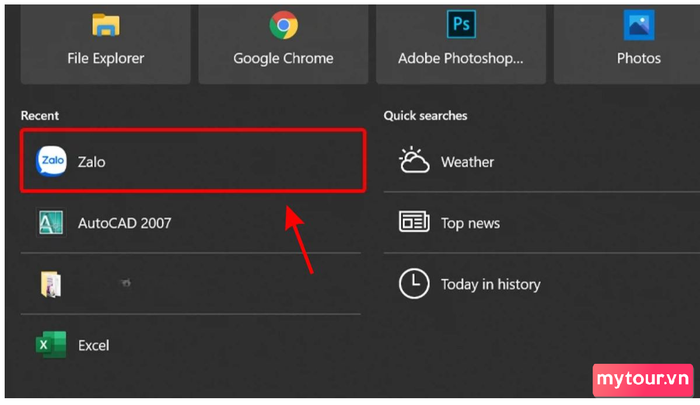700x405 pixels.
Task: Click the AutoCAD 2007 icon
Action: [x=51, y=222]
